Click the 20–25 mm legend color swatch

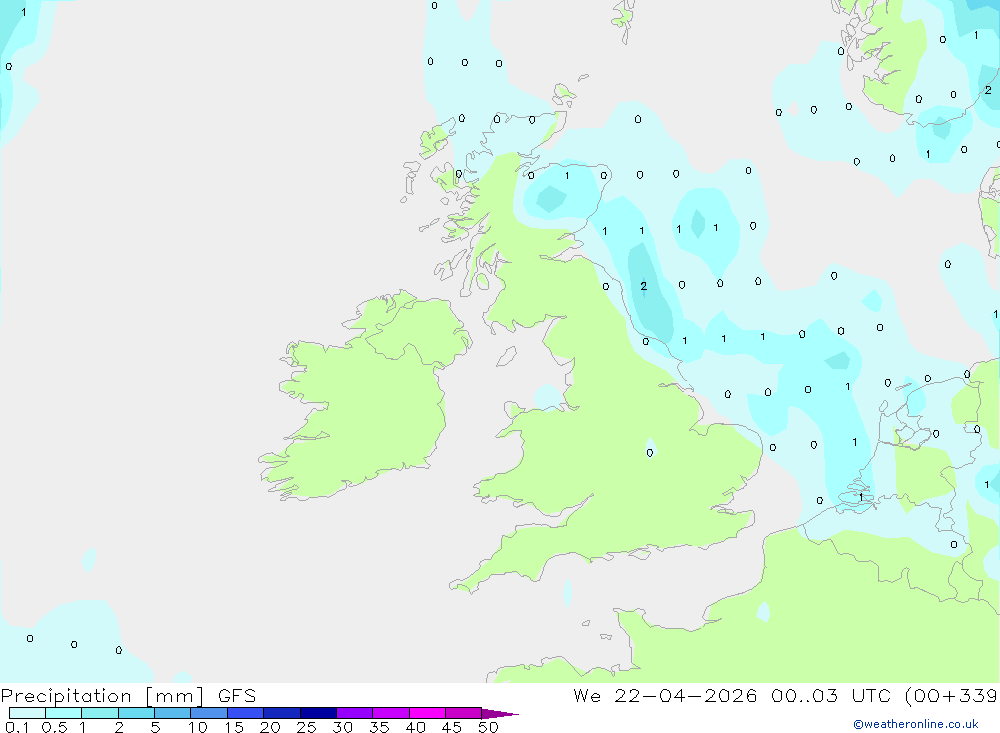(282, 713)
